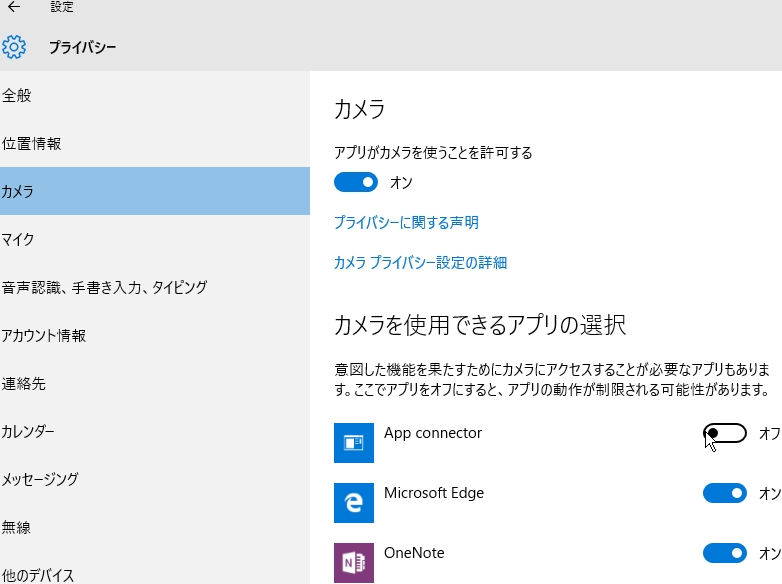782x584 pixels.
Task: Click the App connector label text
Action: click(x=432, y=433)
